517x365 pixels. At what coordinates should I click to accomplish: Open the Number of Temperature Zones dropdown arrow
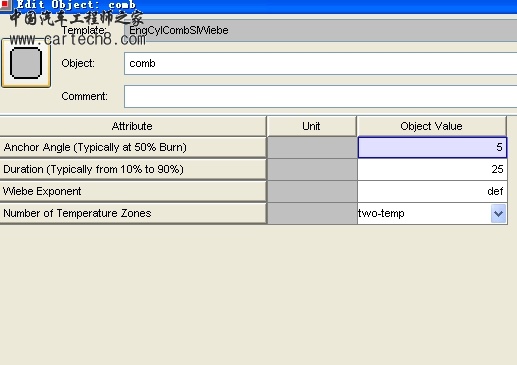[x=498, y=213]
